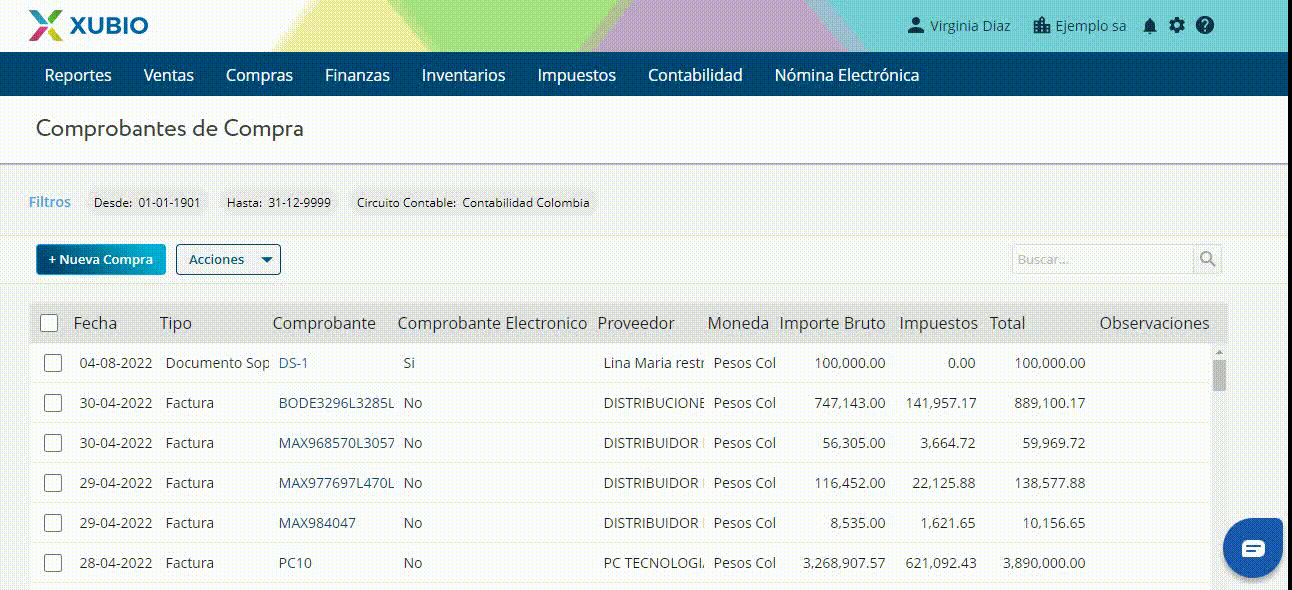The width and height of the screenshot is (1292, 590).
Task: Check the row for comprobante PC10
Action: 53,563
